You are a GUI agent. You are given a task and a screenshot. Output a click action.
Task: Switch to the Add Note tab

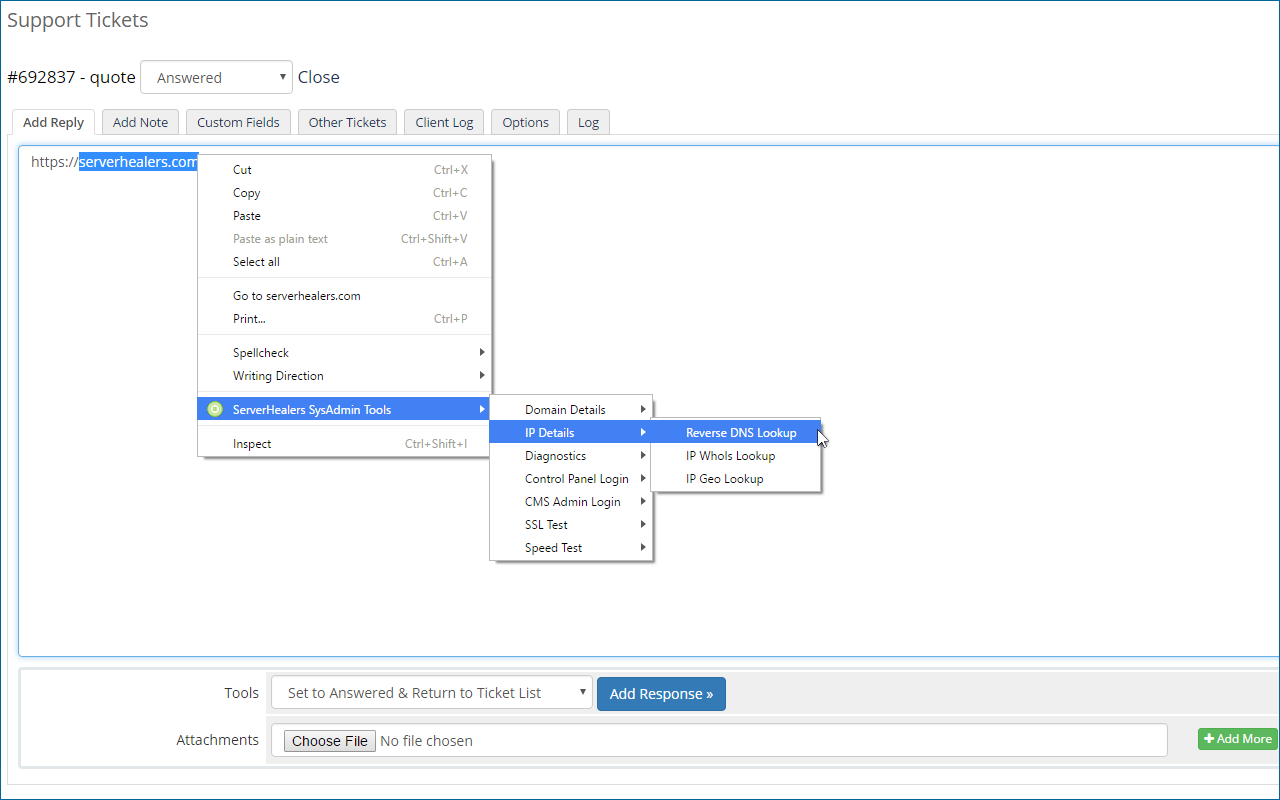[x=140, y=122]
